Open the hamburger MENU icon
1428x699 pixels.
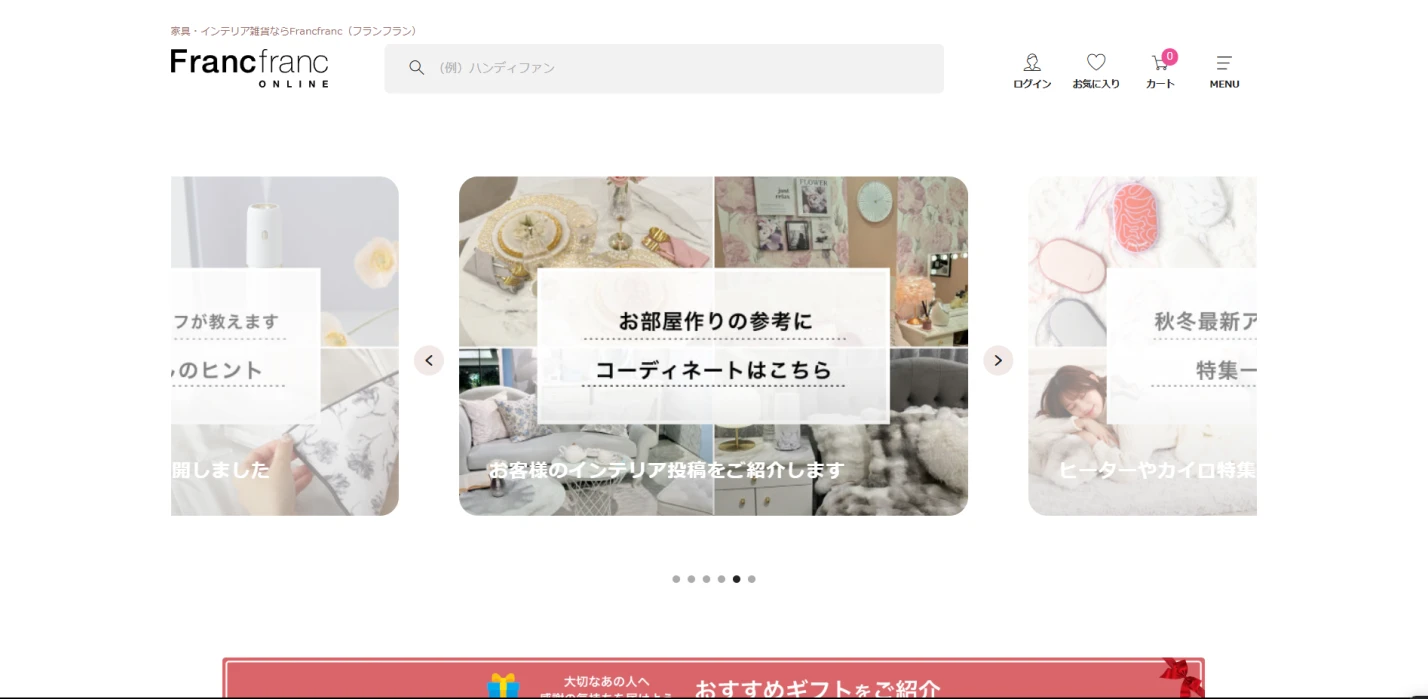click(1224, 64)
